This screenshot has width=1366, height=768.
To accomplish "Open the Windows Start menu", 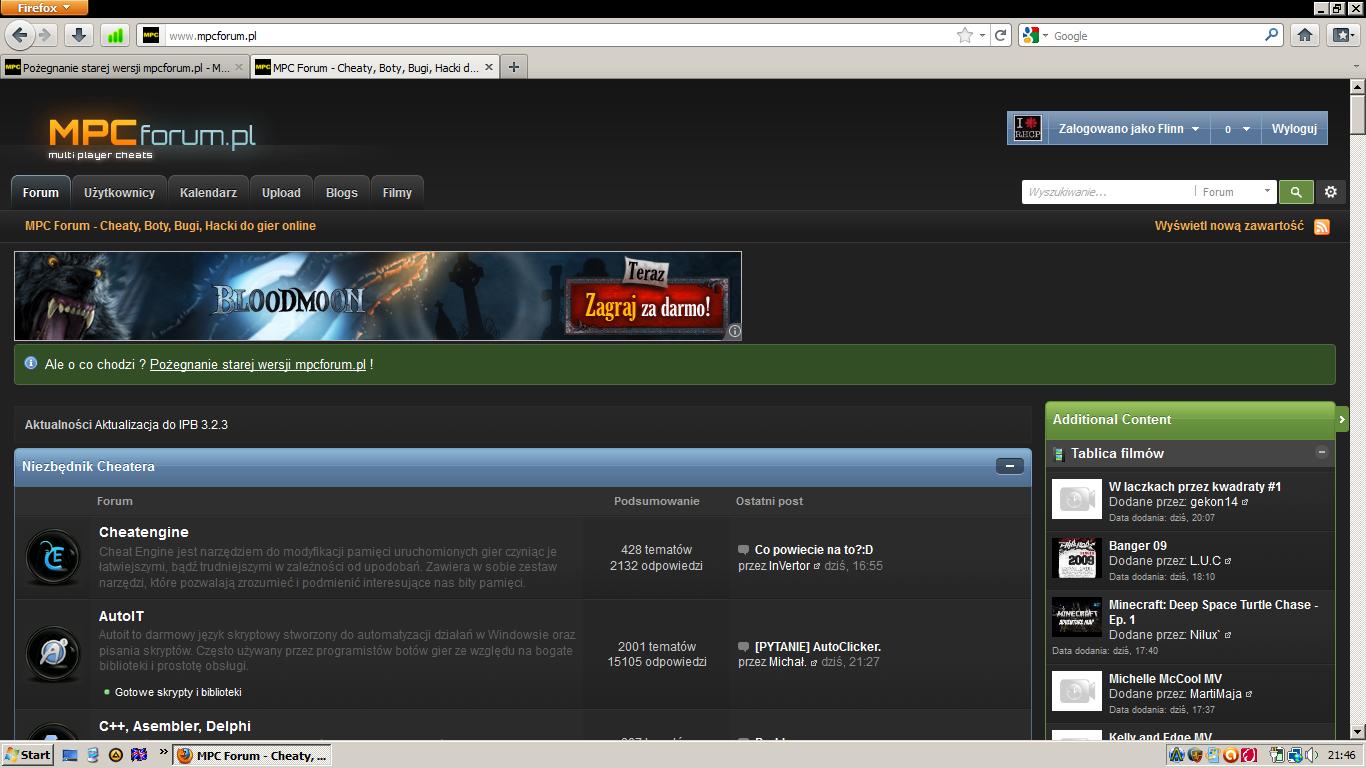I will (28, 755).
